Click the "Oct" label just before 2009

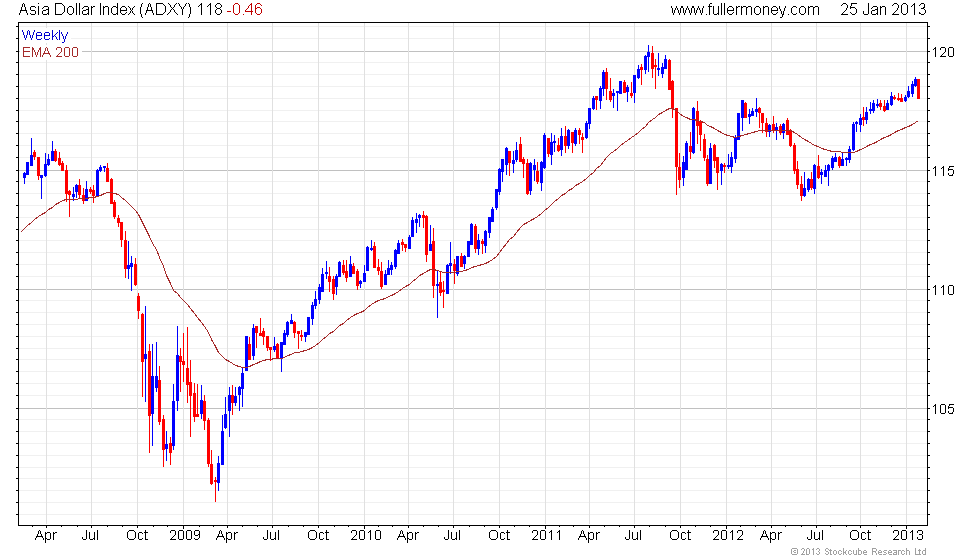point(137,536)
